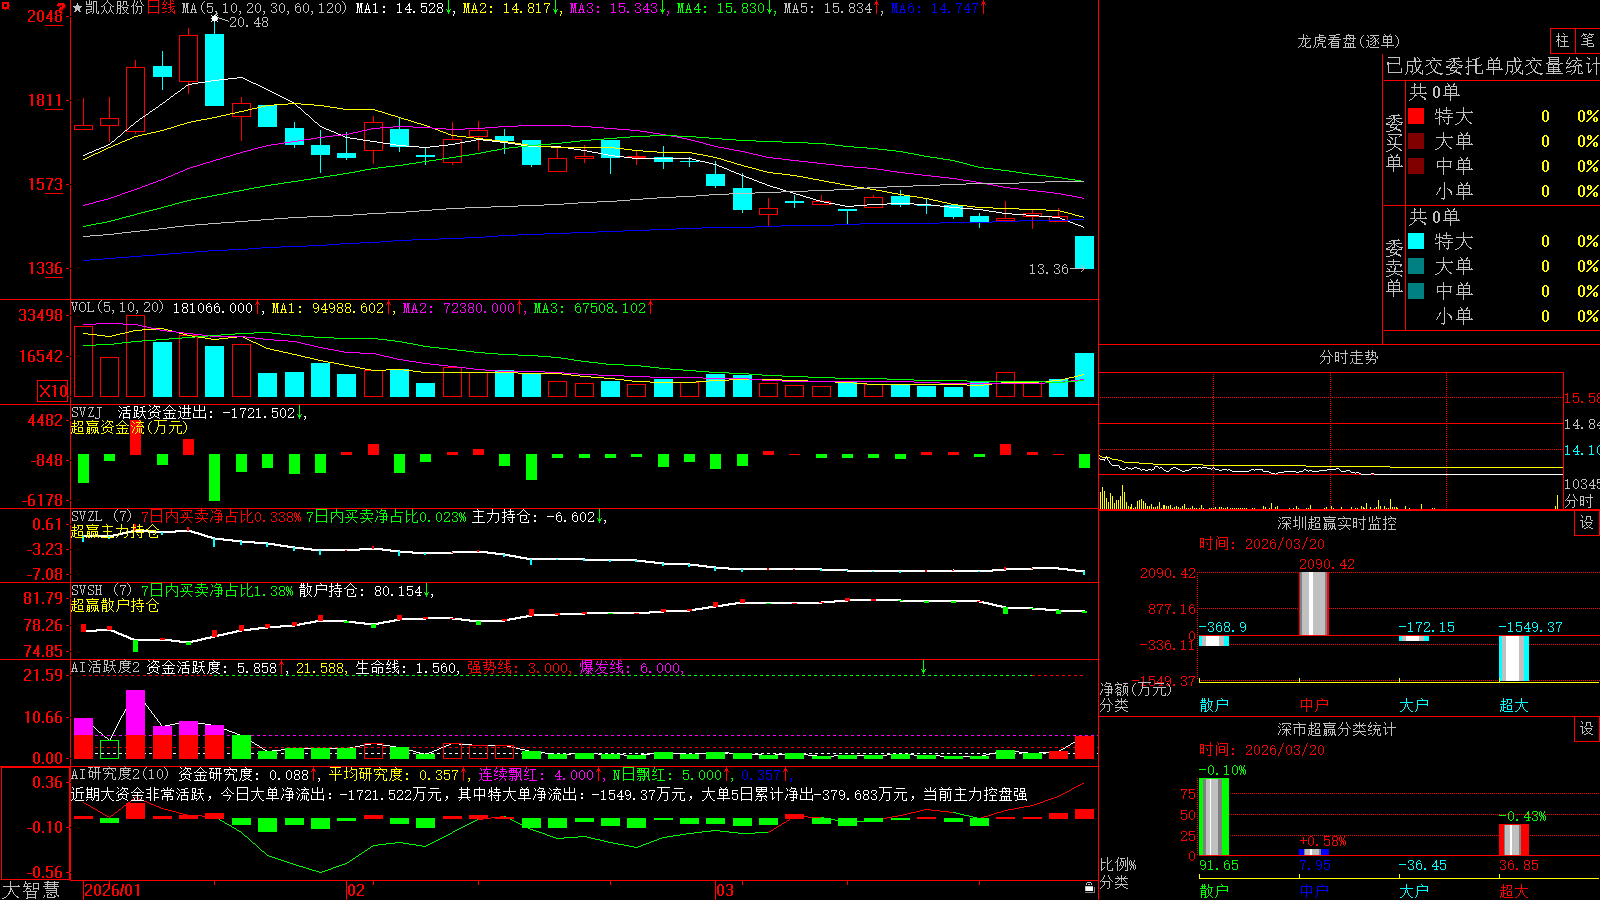Click the 20.48 high price marker

[x=248, y=22]
